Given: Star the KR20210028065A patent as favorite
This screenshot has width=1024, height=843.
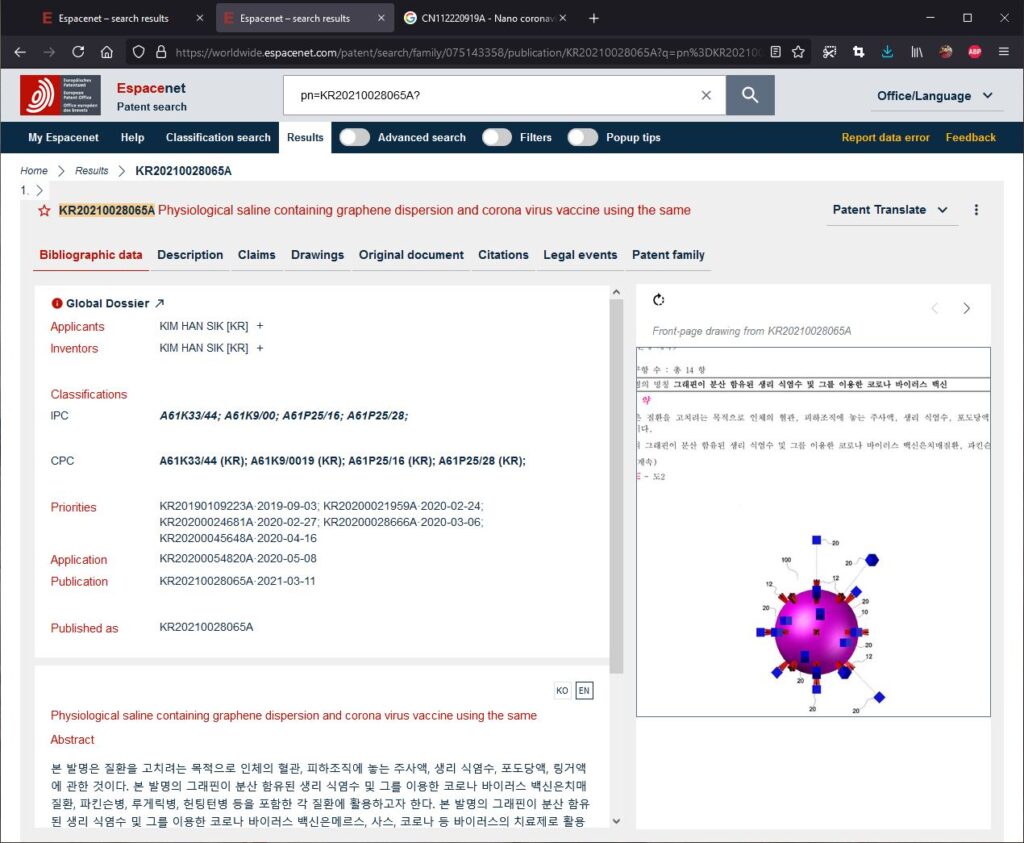Looking at the screenshot, I should pos(44,211).
